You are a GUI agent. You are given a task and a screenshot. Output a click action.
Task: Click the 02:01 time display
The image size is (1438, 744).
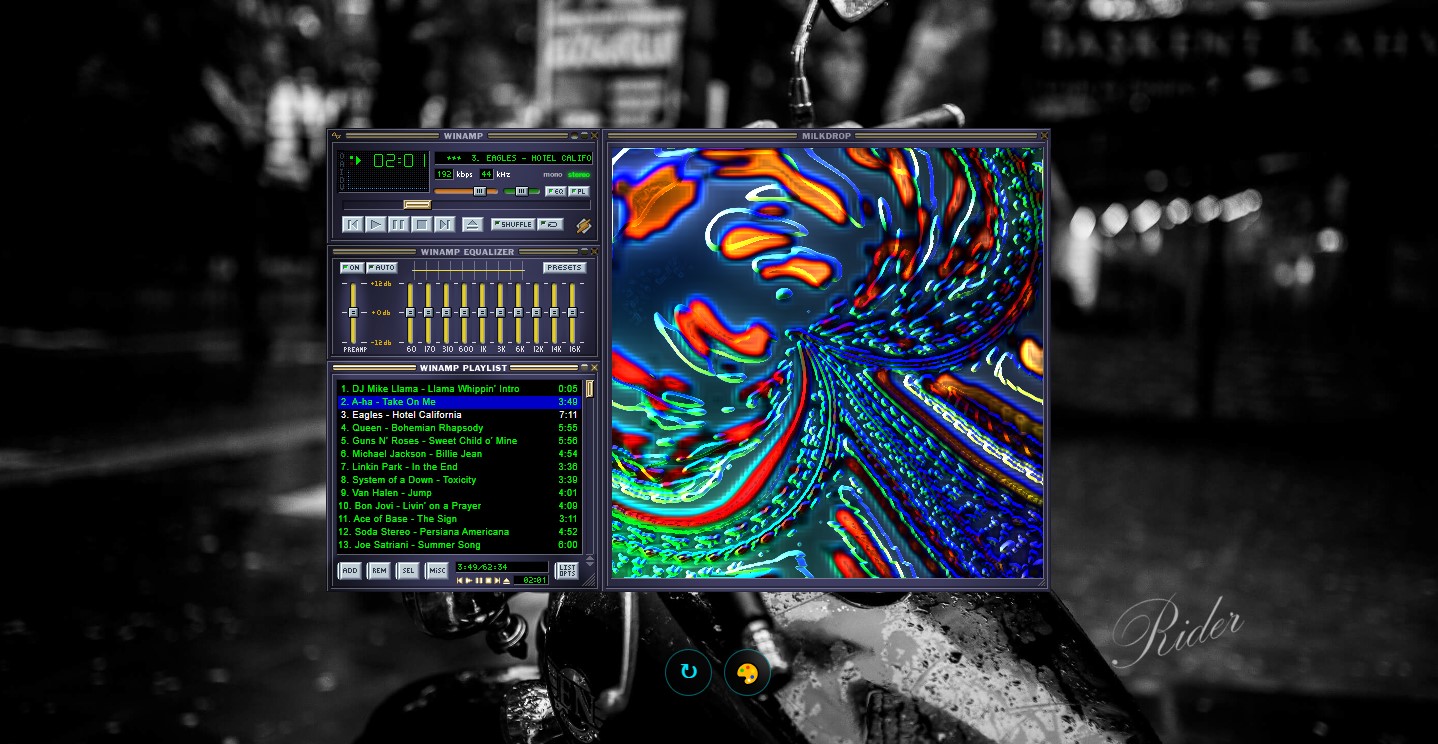pos(400,160)
